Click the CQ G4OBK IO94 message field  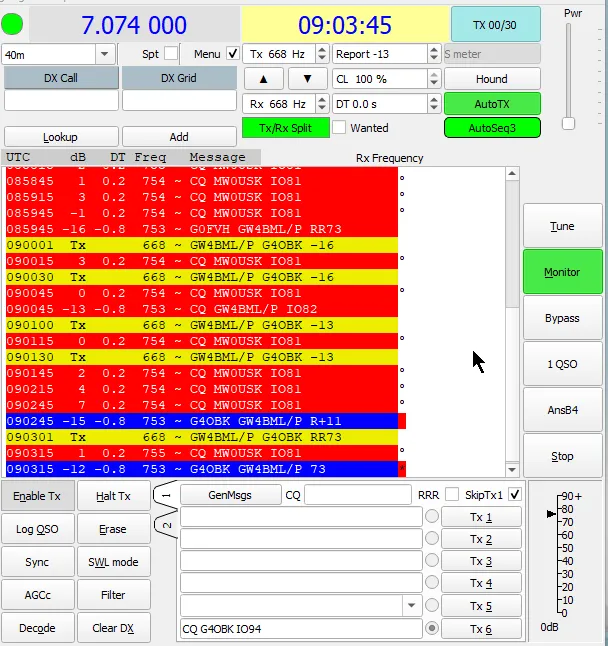click(301, 629)
